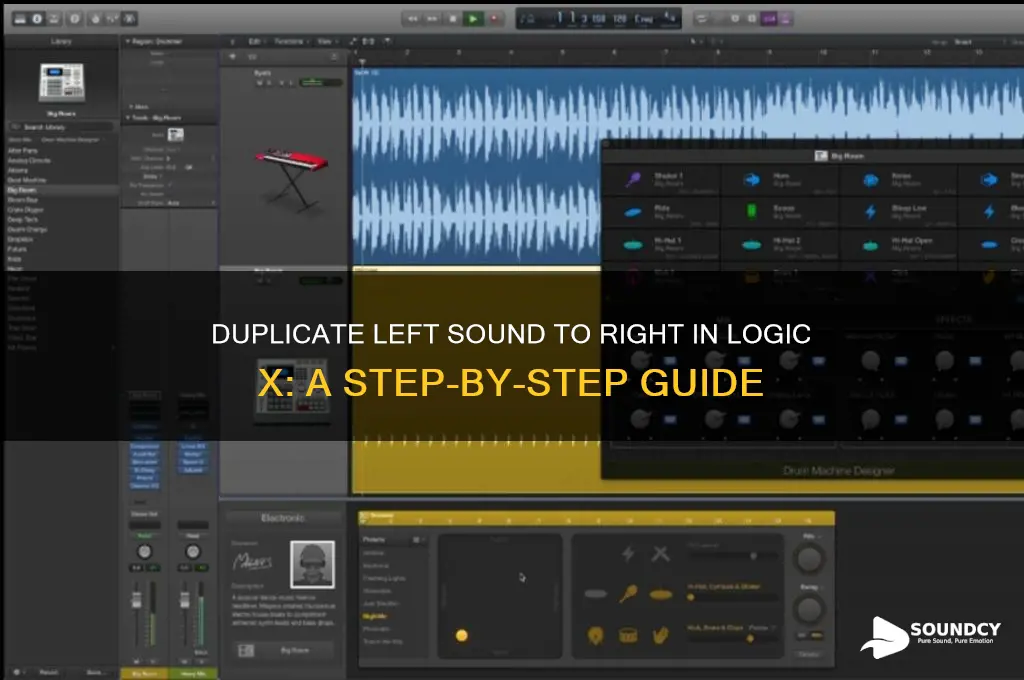The height and width of the screenshot is (680, 1024).
Task: Open the View menu in the tracks area
Action: point(326,41)
